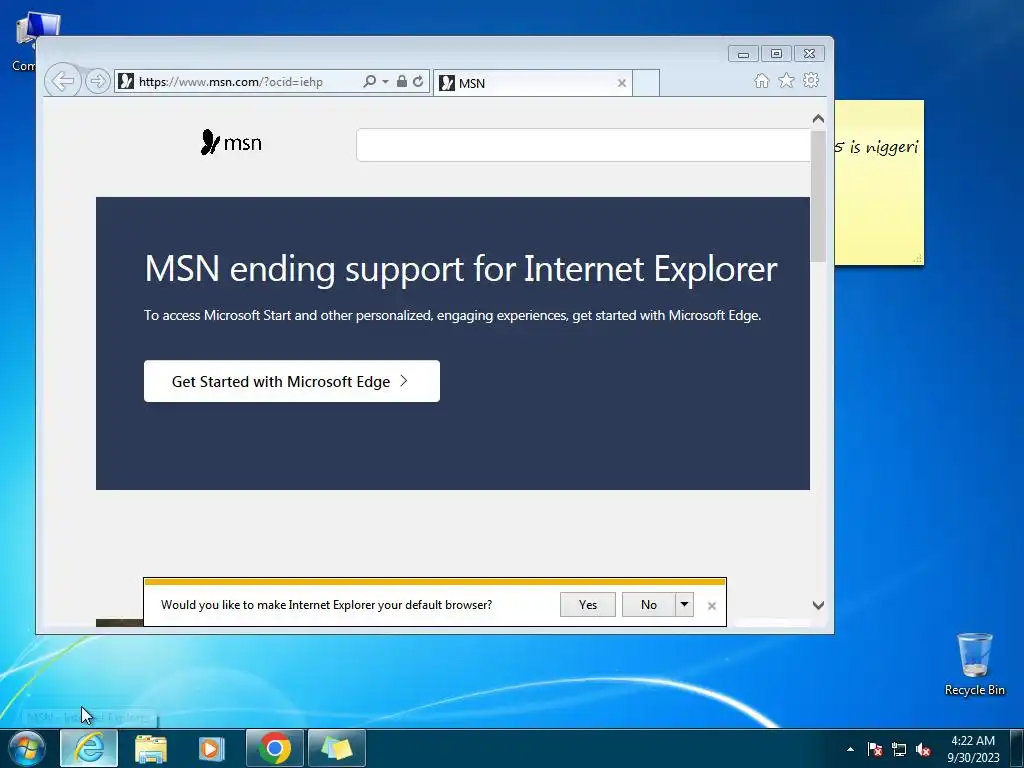
Task: Open a new blank tab
Action: click(646, 83)
